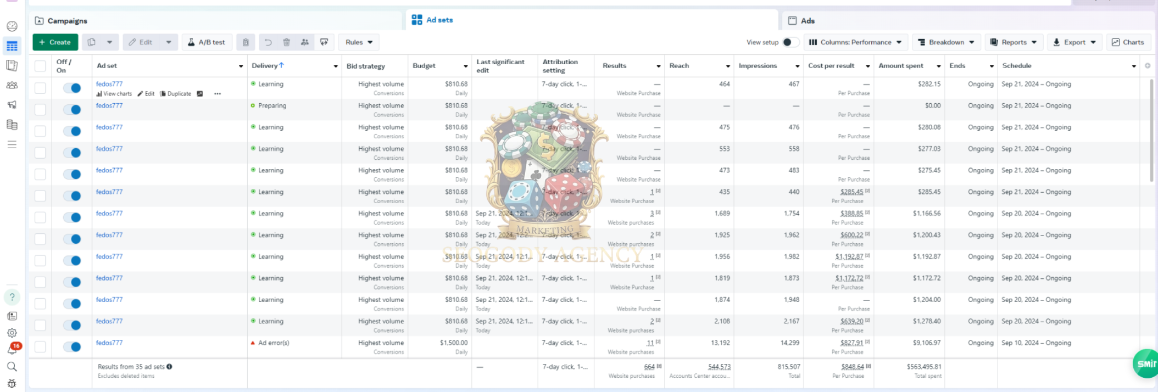The height and width of the screenshot is (392, 1158).
Task: Sort by the Amount spent column header
Action: click(x=900, y=66)
